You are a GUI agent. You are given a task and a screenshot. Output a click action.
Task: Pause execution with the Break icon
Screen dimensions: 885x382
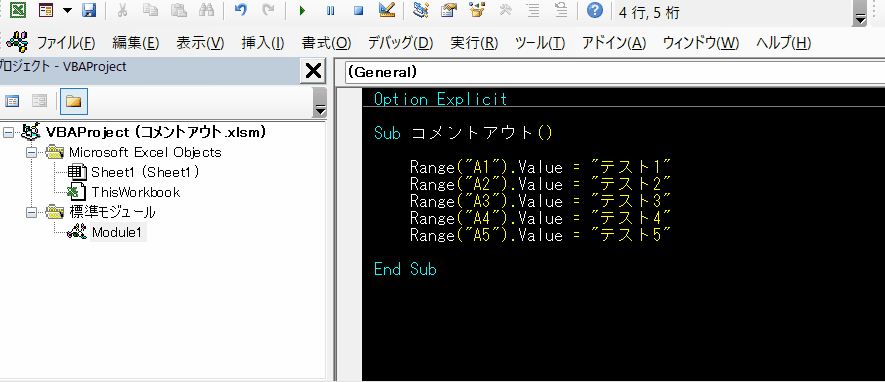pos(331,10)
